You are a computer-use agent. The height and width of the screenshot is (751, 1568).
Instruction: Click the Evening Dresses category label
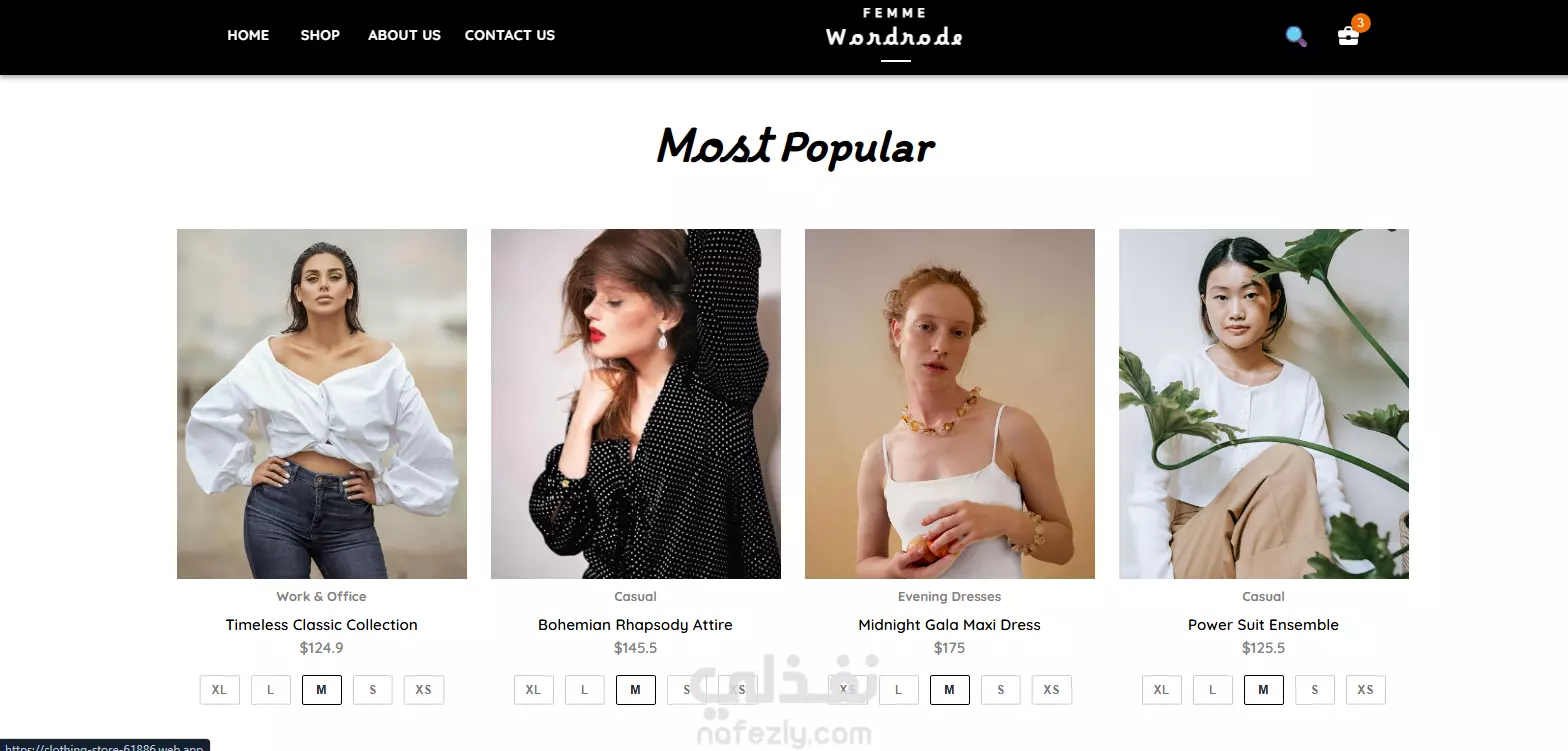point(949,597)
